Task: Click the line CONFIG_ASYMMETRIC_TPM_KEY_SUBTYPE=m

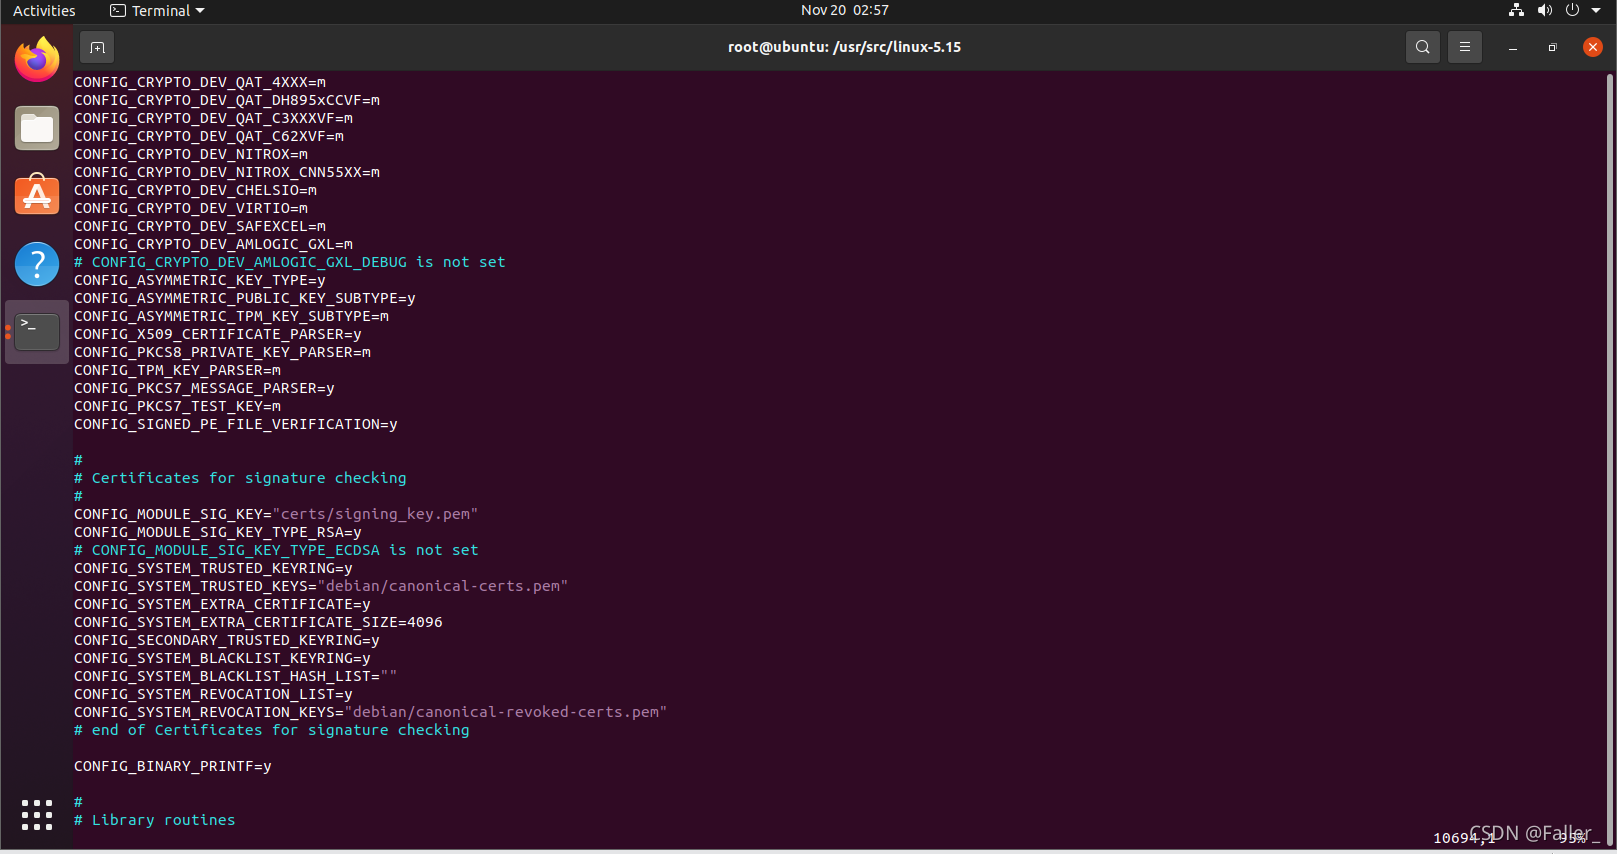Action: (231, 316)
